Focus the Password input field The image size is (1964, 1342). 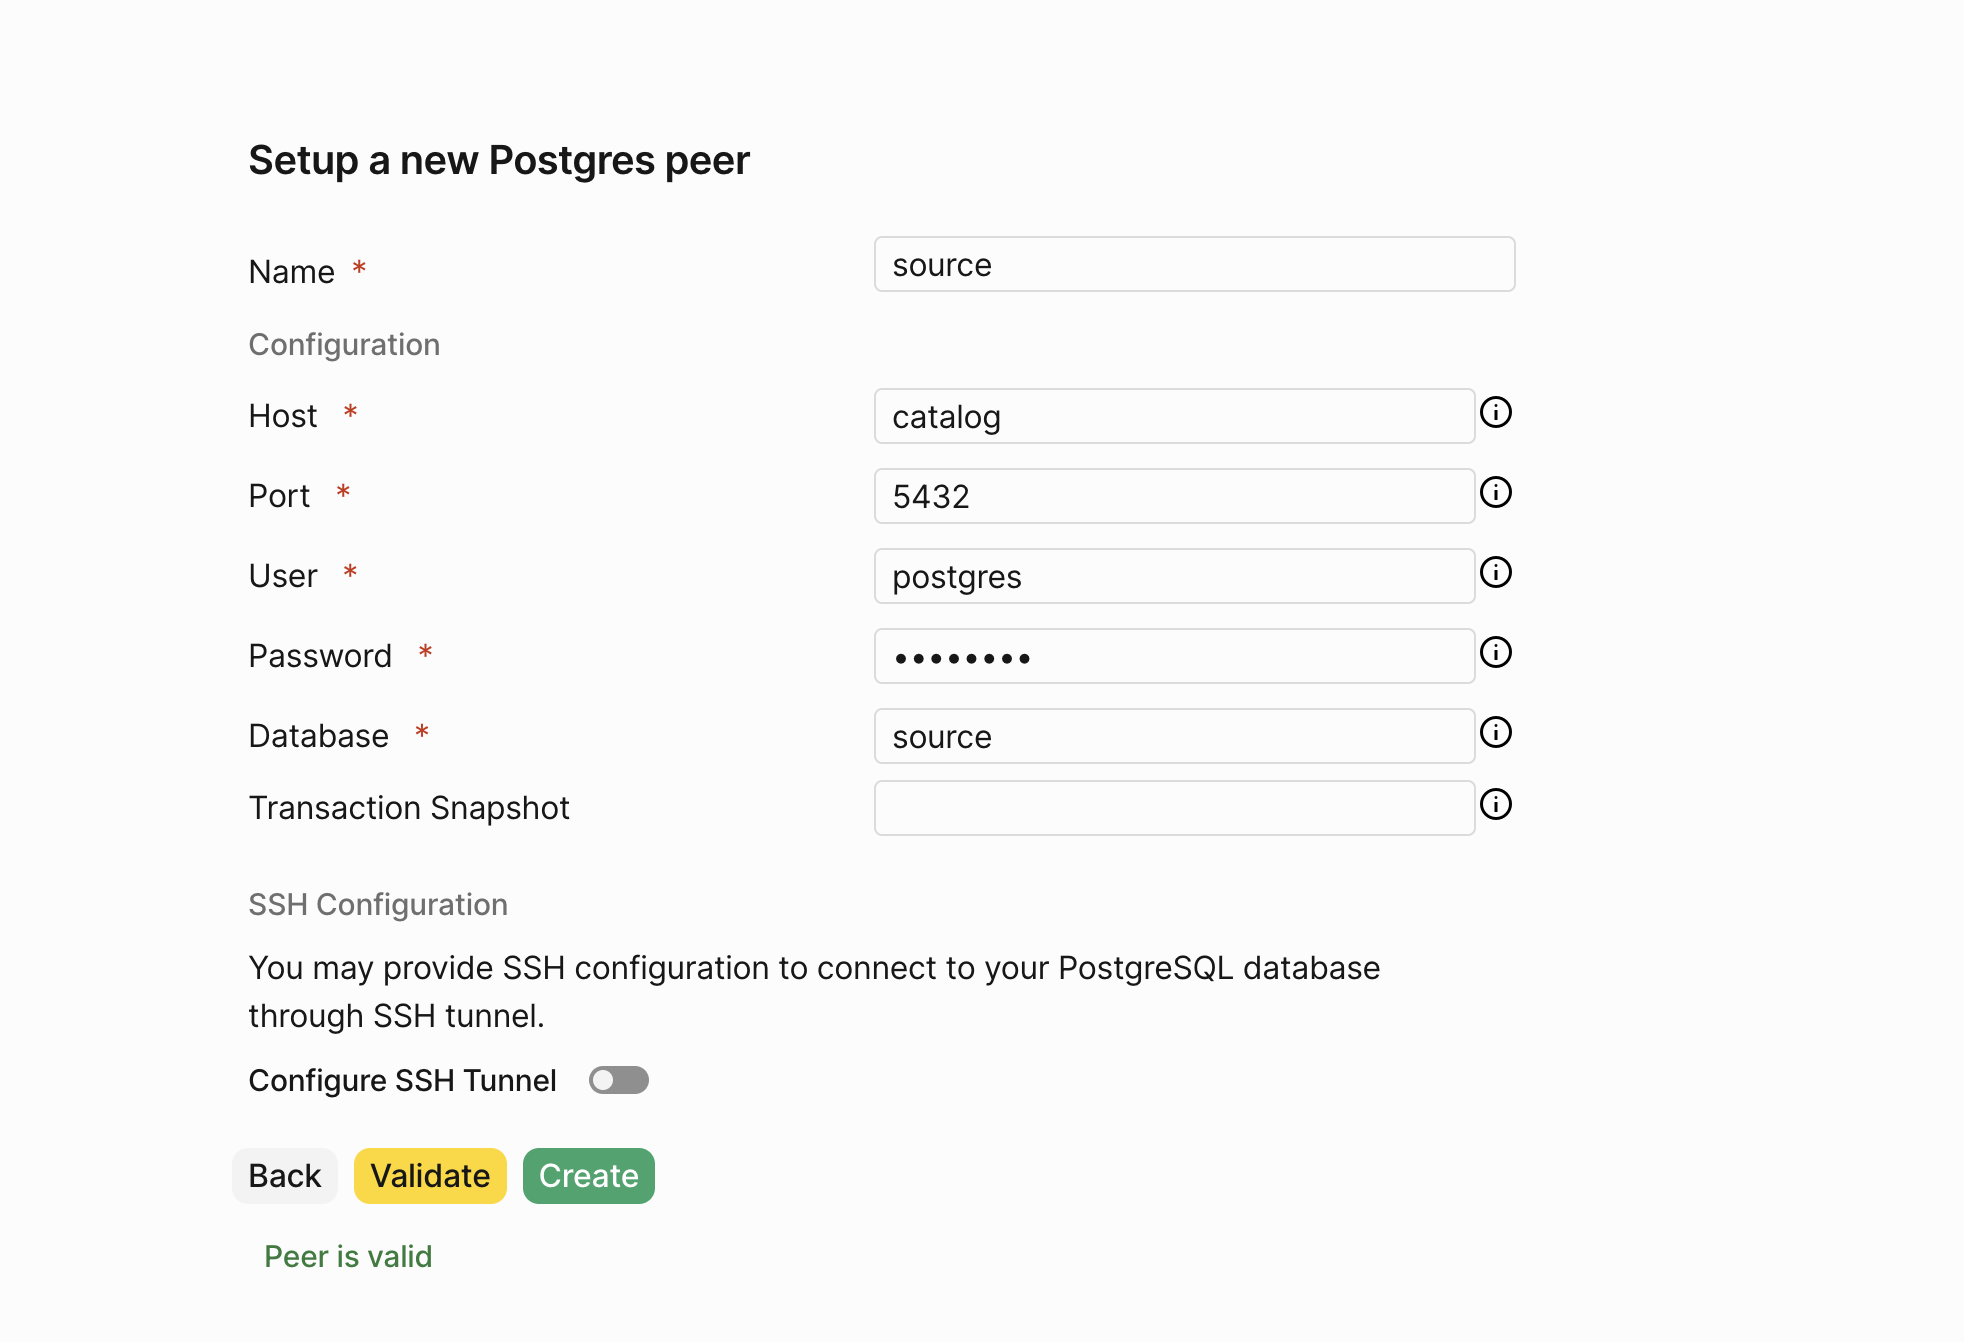pos(1175,656)
